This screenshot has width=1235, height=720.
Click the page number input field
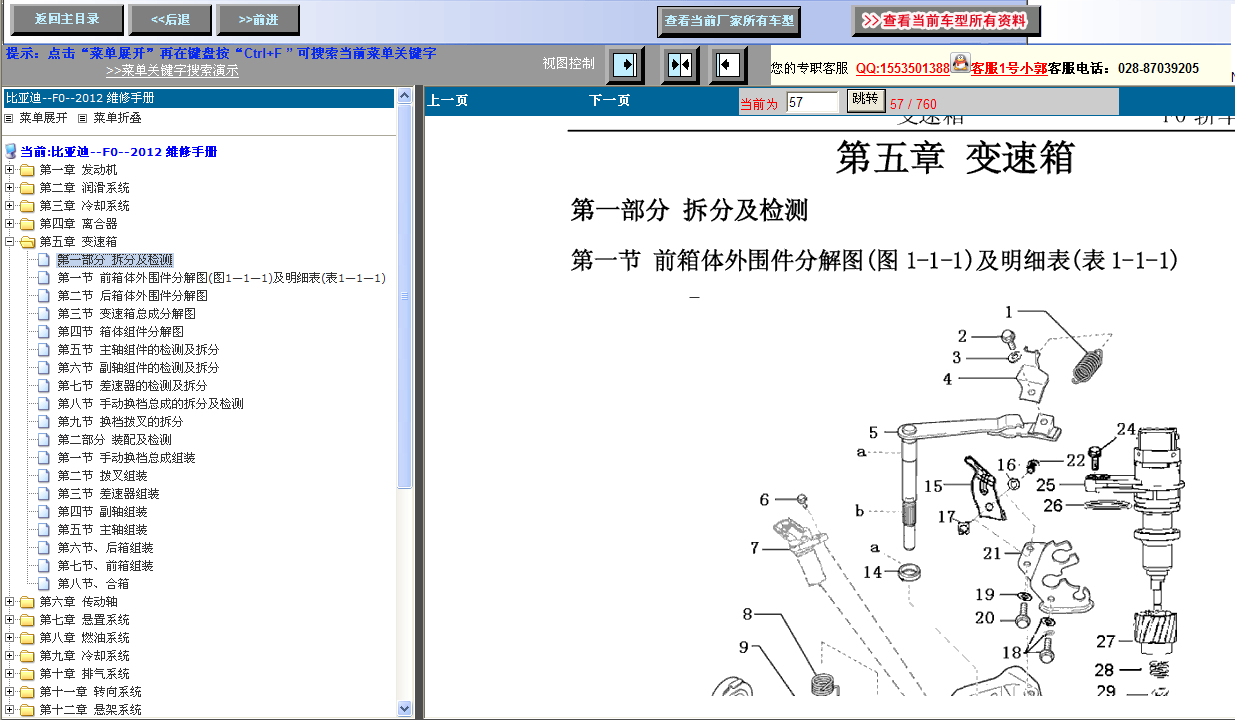point(812,102)
